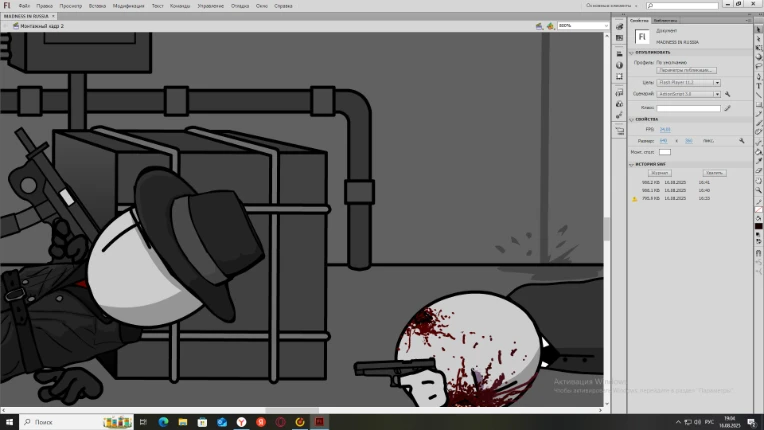This screenshot has height=430, width=764.
Task: Open the Align panel icon in dock
Action: pyautogui.click(x=619, y=54)
